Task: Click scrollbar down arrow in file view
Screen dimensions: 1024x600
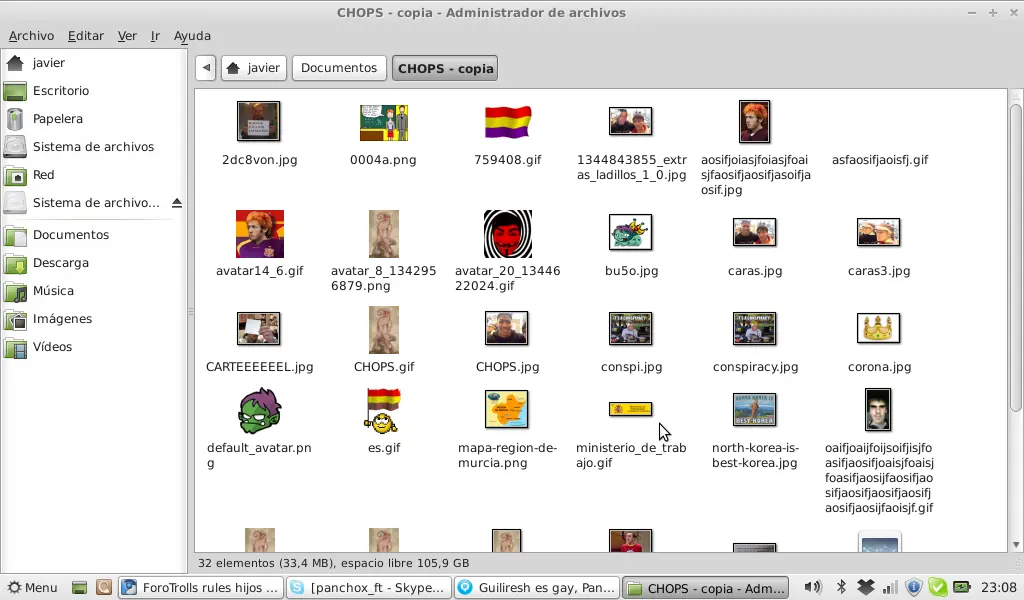Action: pyautogui.click(x=1016, y=545)
